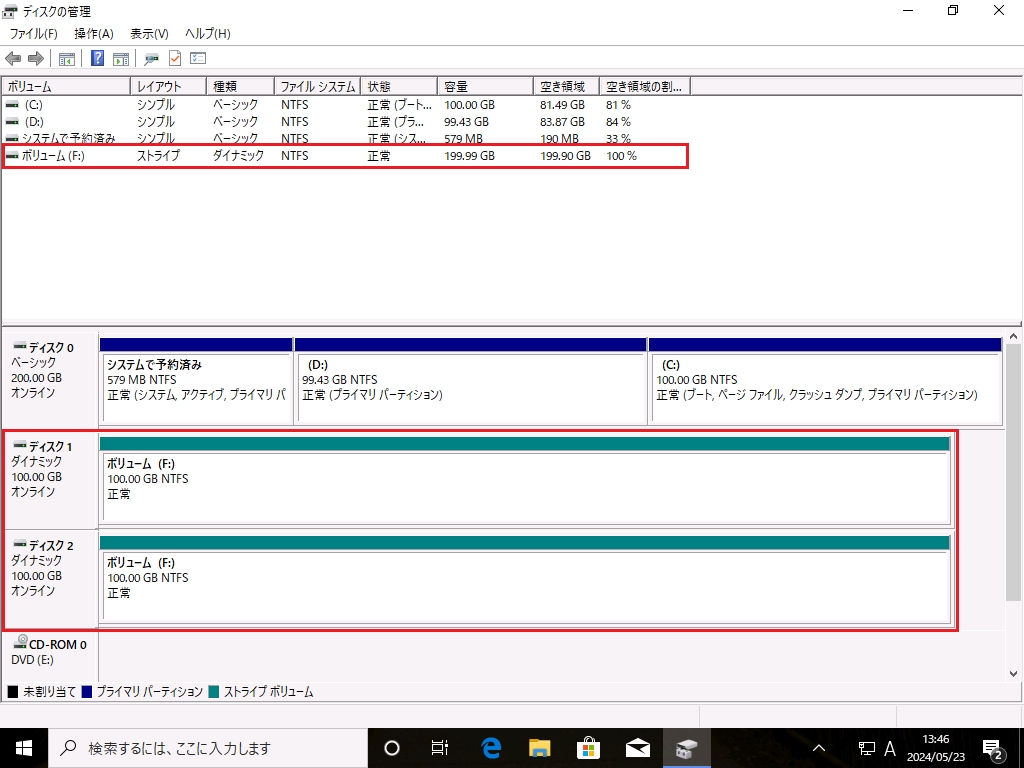Click the black 未割り当て legend swatch
This screenshot has height=768, width=1024.
[12, 692]
